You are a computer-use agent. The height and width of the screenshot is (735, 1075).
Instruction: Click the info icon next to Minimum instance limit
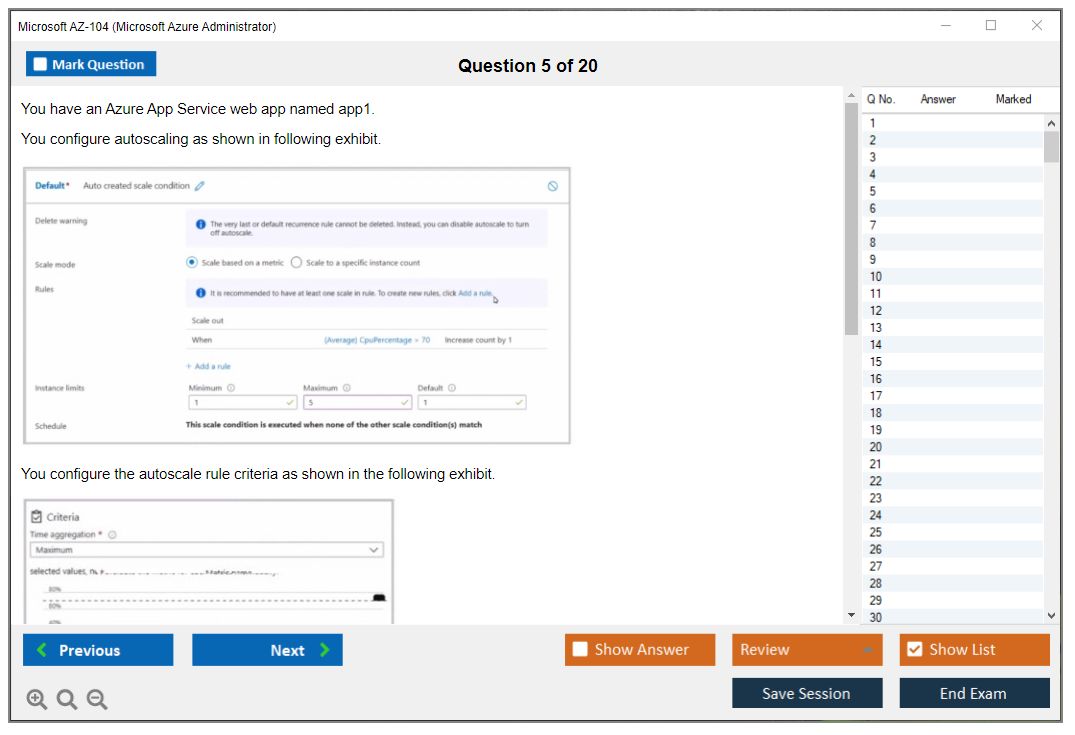point(229,386)
